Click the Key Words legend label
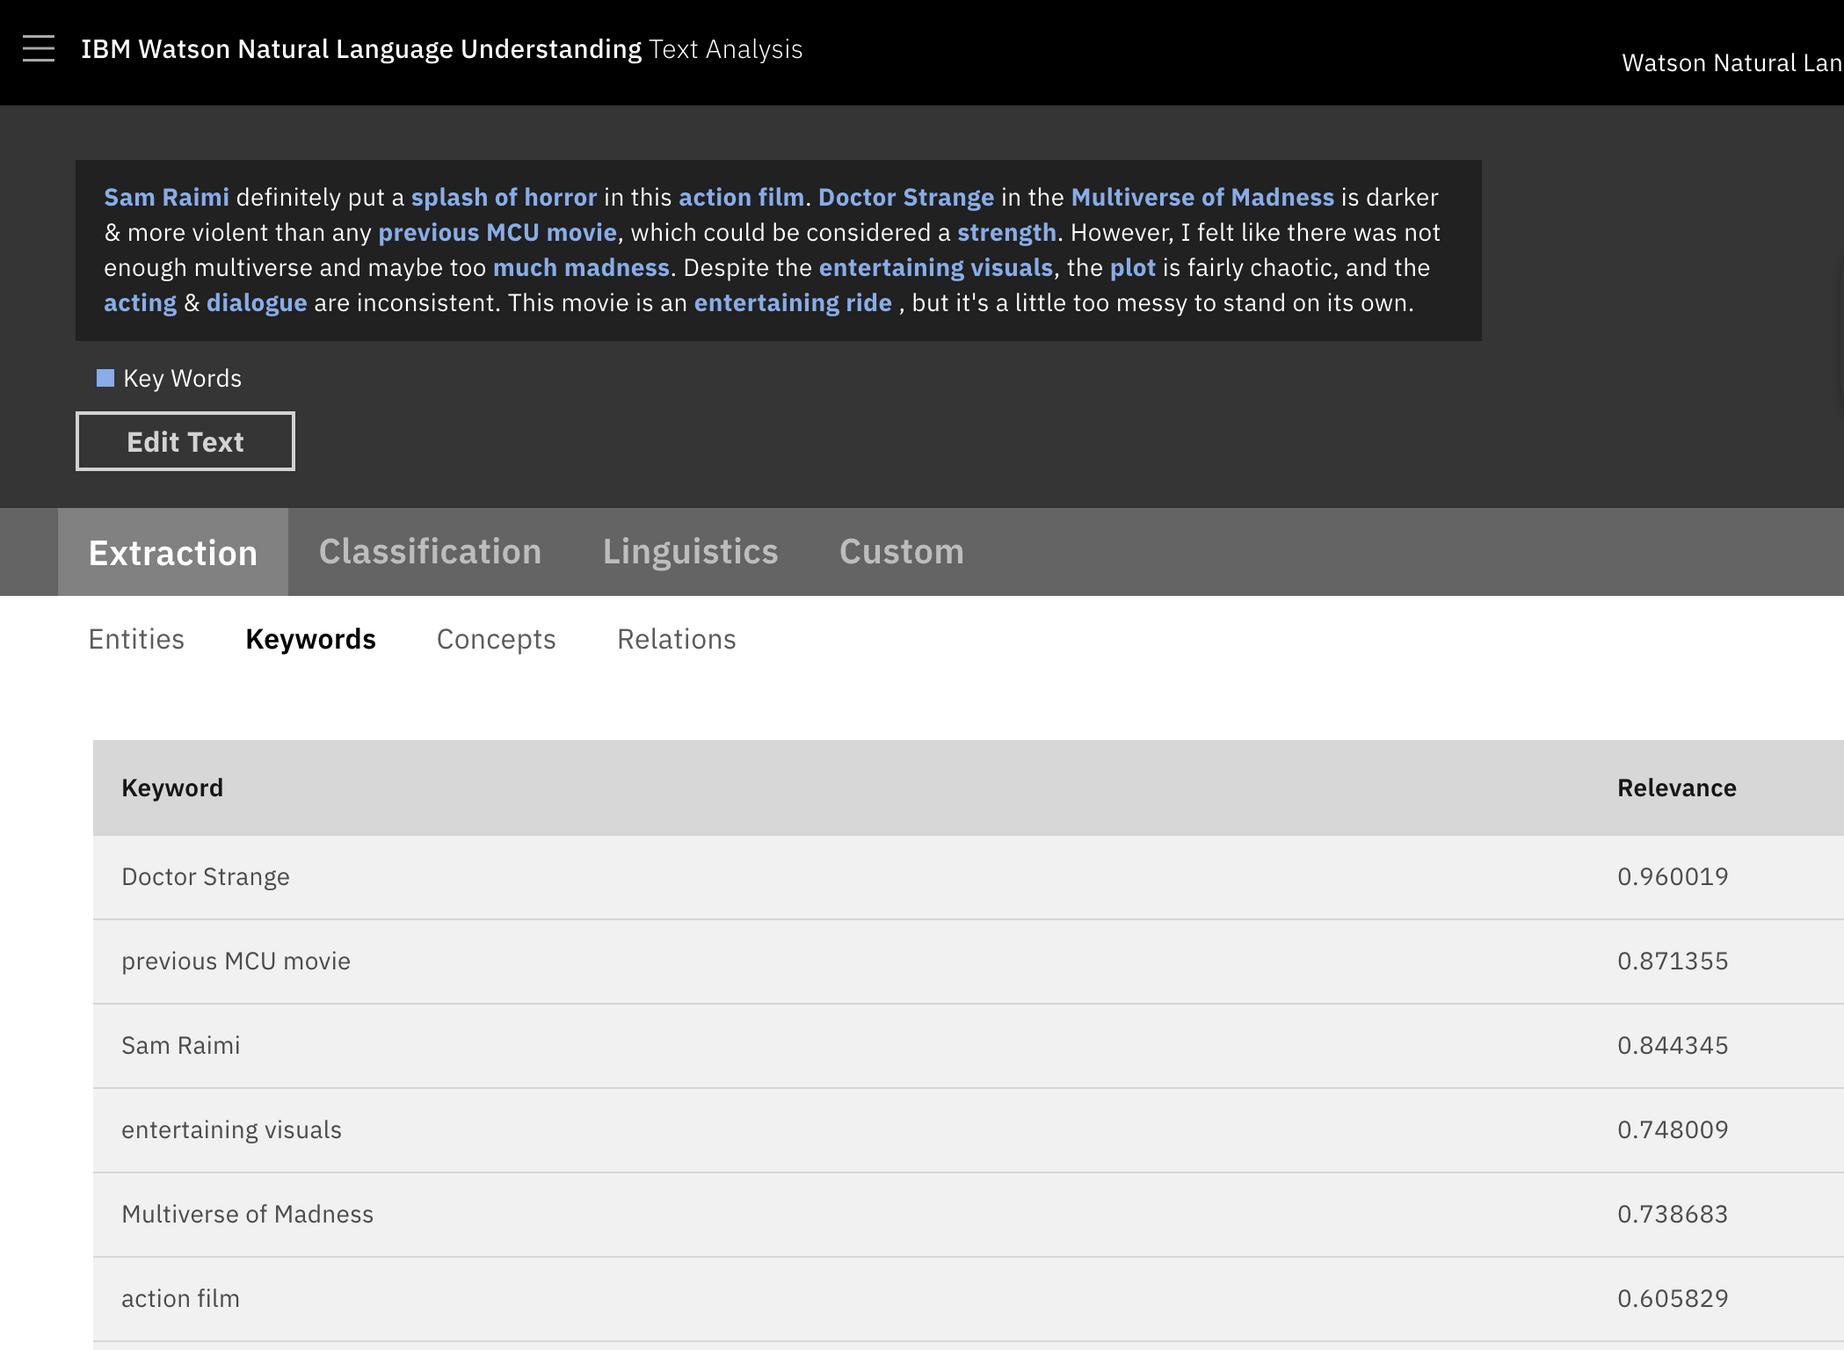Viewport: 1844px width, 1350px height. tap(182, 378)
